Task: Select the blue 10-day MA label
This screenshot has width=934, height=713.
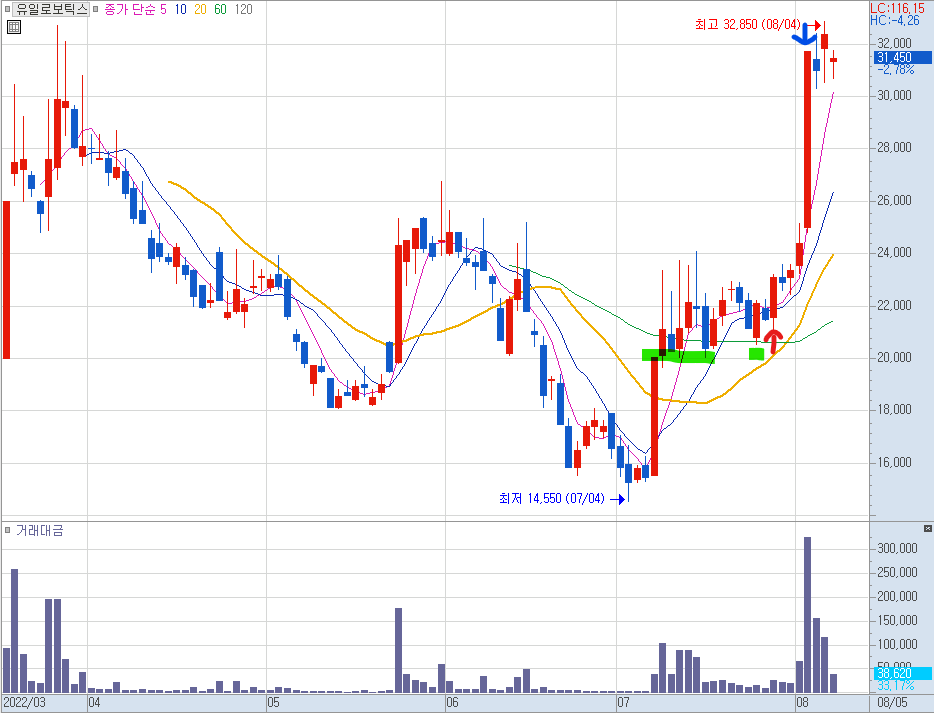Action: [180, 9]
